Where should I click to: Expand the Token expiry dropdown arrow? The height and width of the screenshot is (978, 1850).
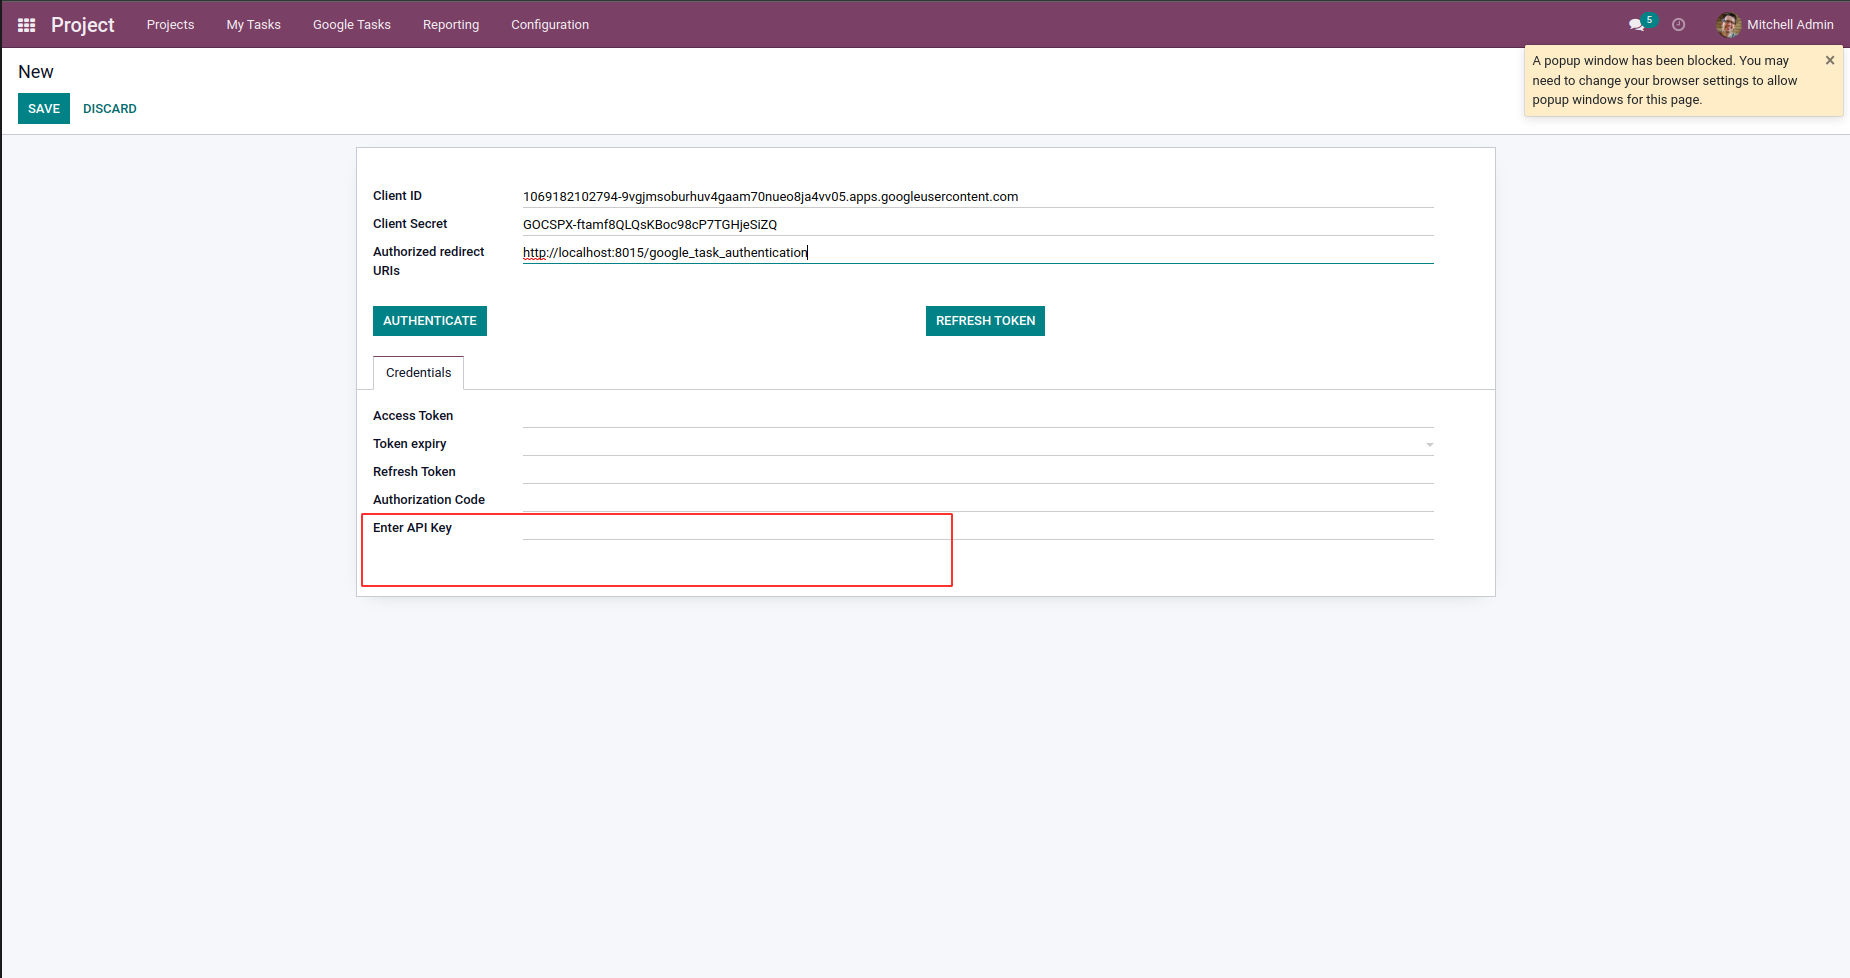click(1430, 444)
